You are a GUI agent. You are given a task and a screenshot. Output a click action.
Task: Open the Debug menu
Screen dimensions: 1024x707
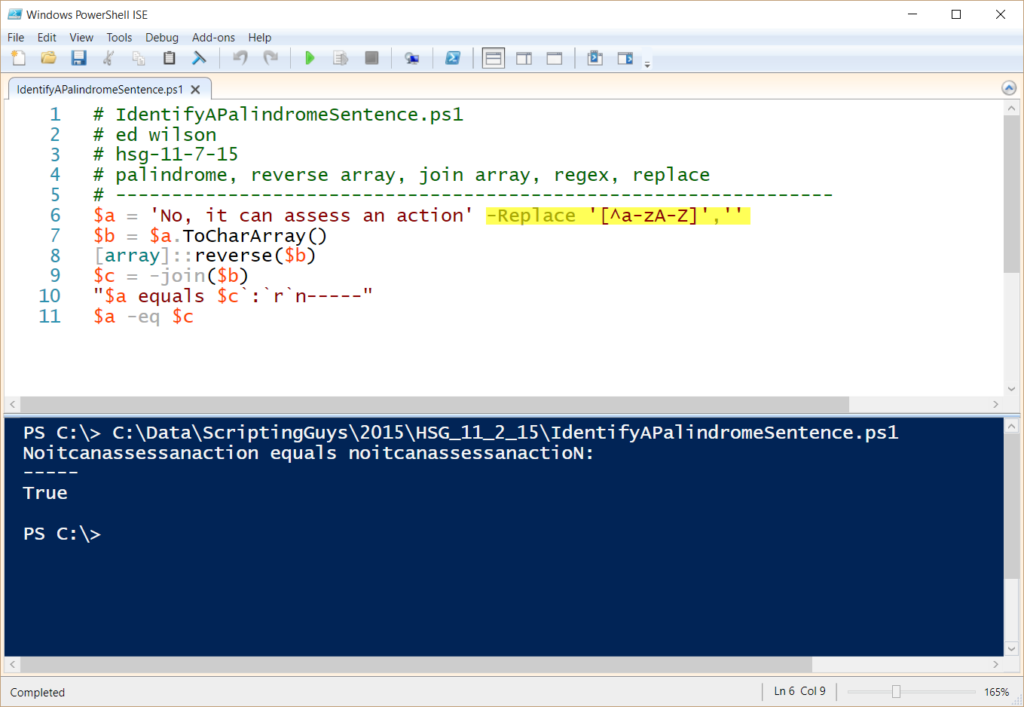click(161, 37)
